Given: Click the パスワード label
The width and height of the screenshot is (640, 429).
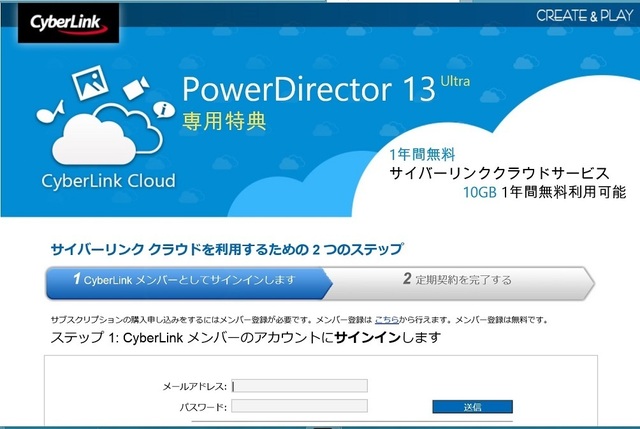Looking at the screenshot, I should (x=203, y=407).
